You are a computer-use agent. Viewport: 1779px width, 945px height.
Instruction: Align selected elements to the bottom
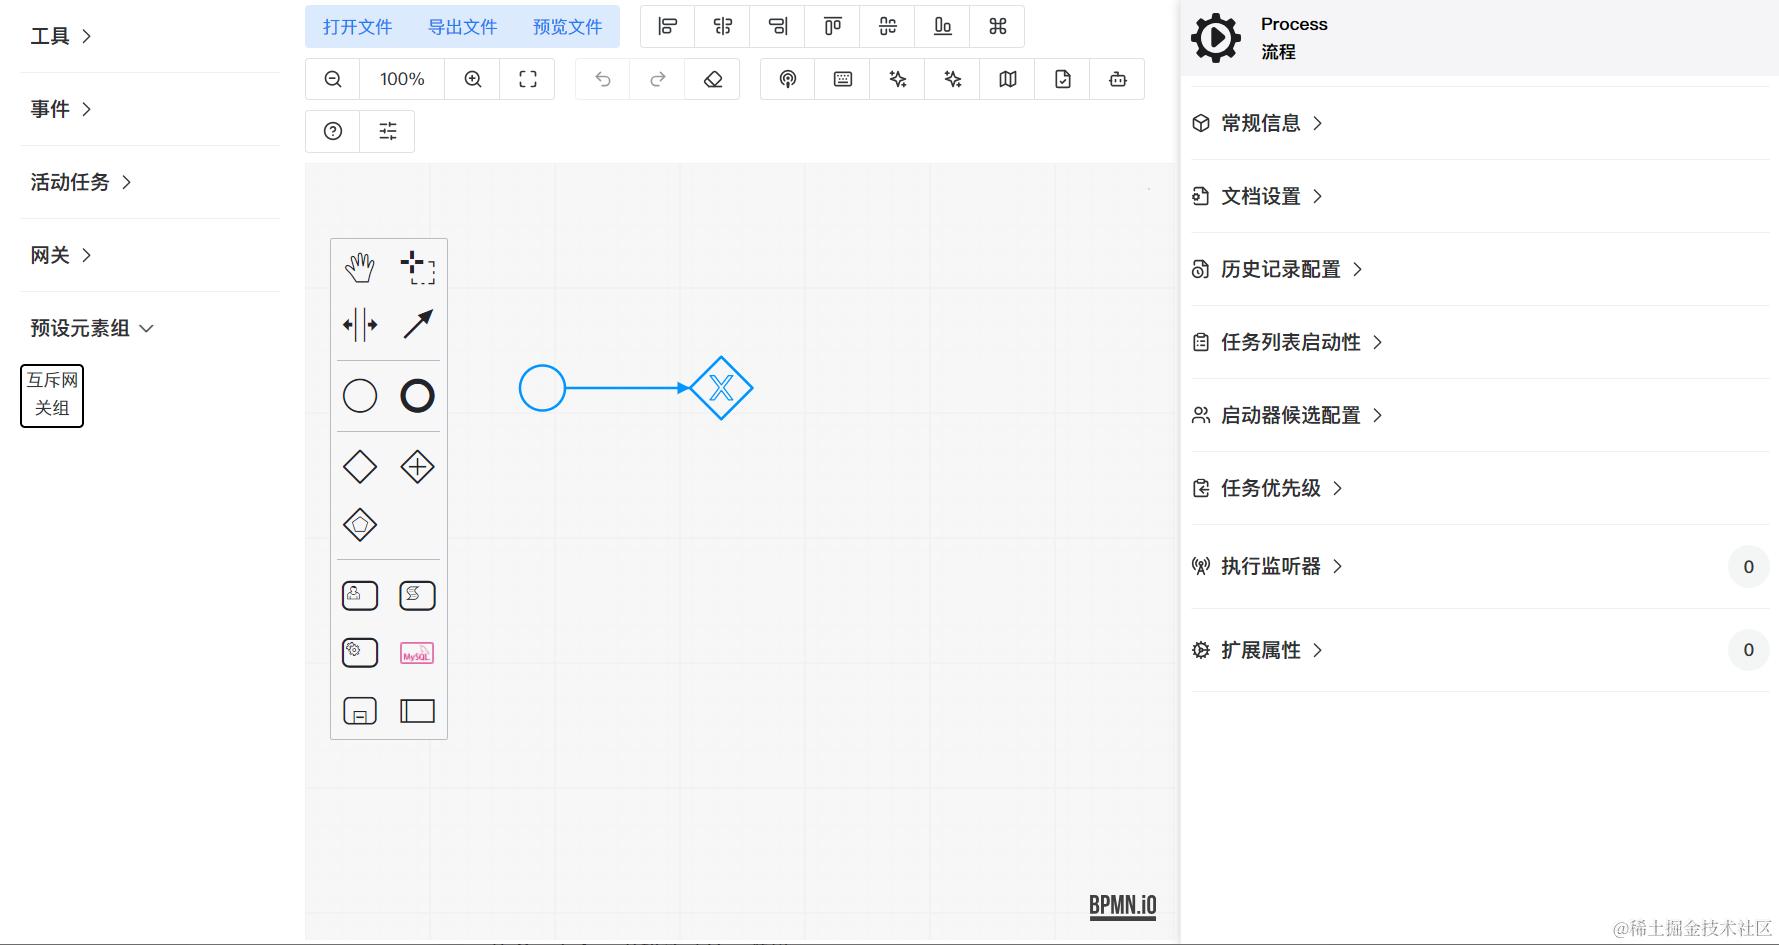[943, 27]
